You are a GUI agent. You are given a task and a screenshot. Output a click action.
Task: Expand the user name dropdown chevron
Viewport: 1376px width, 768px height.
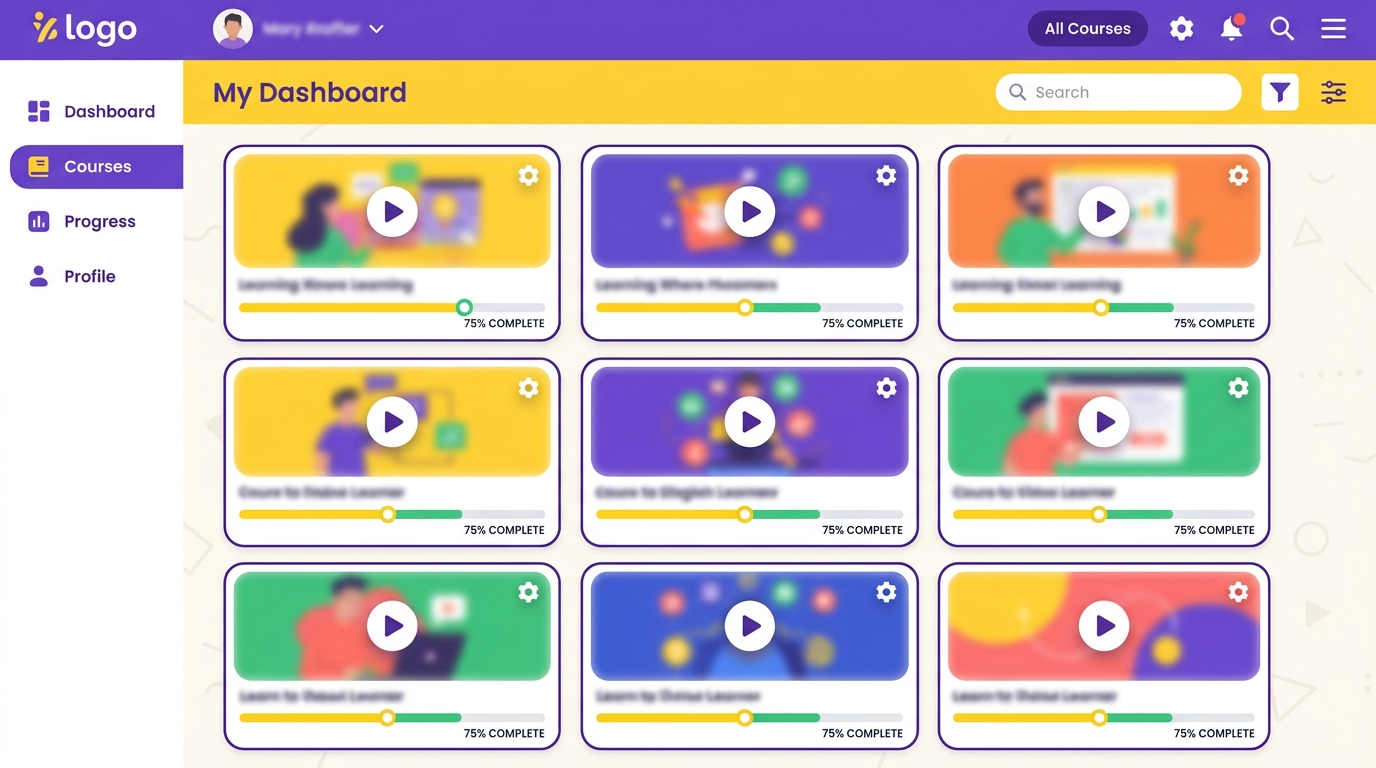pos(376,29)
